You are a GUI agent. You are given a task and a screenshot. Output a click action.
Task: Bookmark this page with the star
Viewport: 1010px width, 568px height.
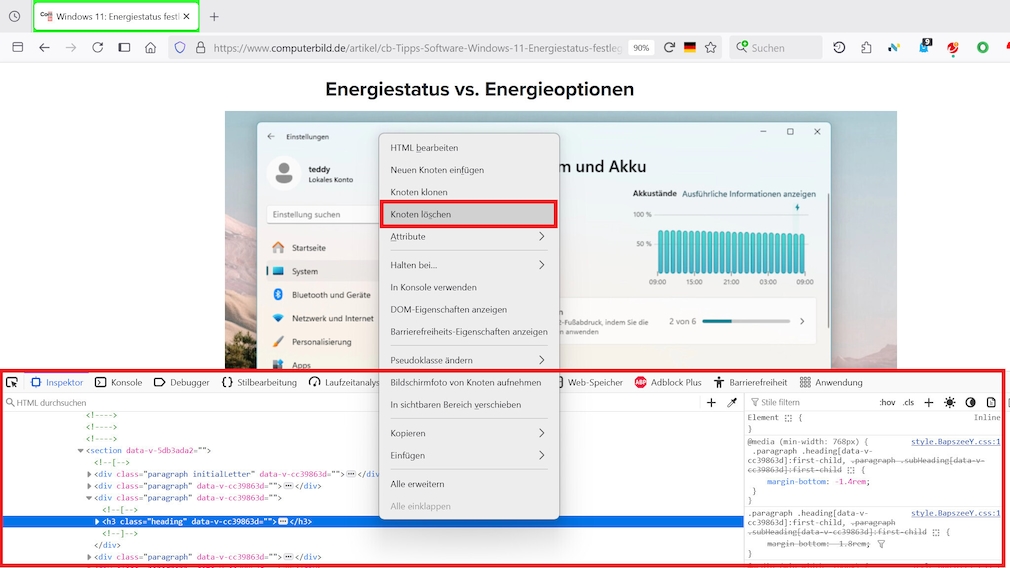coord(710,48)
